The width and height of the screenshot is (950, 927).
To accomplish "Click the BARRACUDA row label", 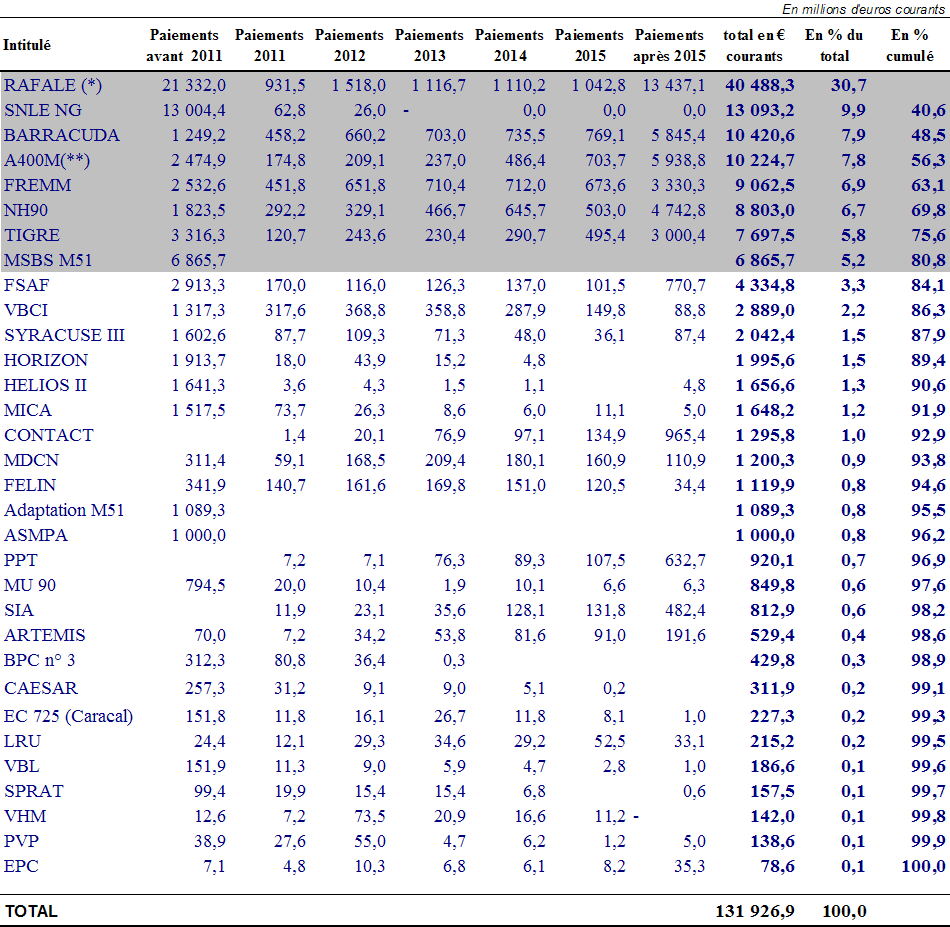I will pyautogui.click(x=61, y=135).
